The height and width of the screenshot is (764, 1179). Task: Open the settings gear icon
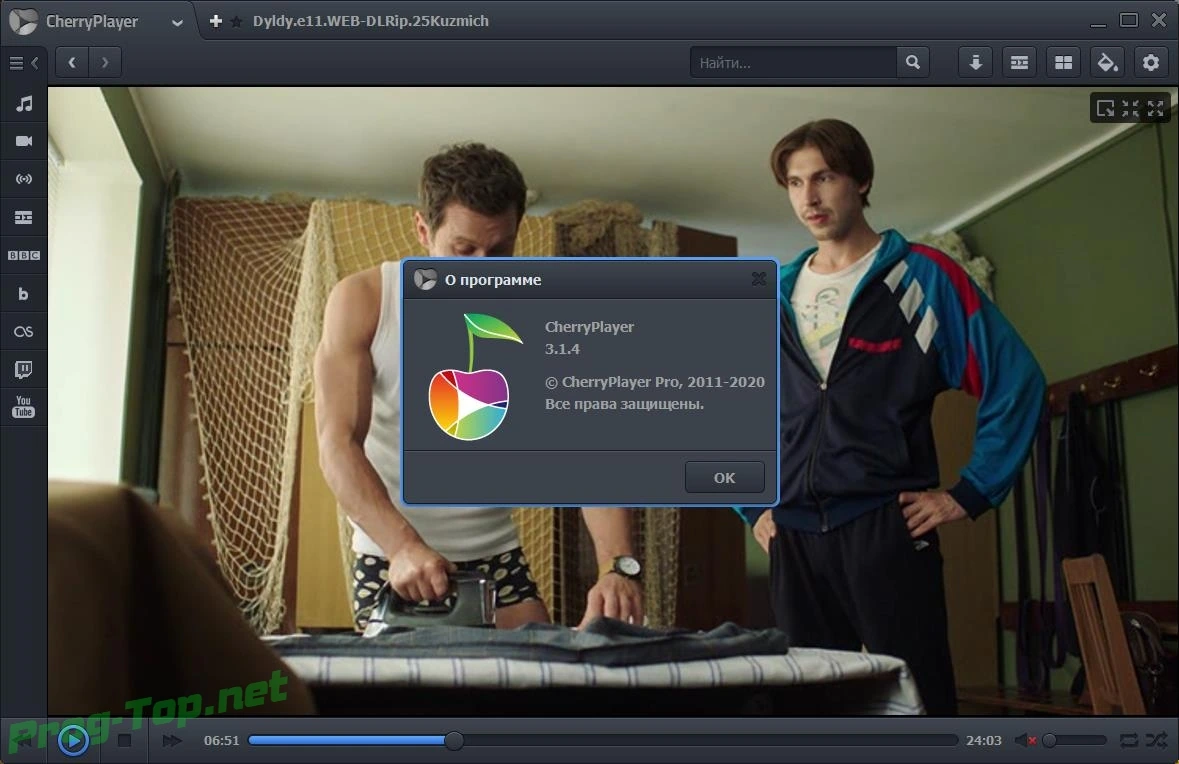tap(1151, 62)
